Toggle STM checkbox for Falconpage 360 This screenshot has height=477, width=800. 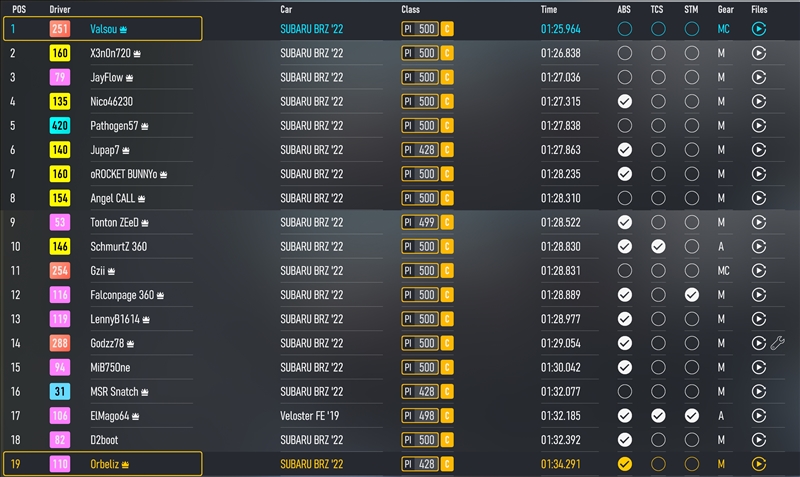click(x=692, y=295)
